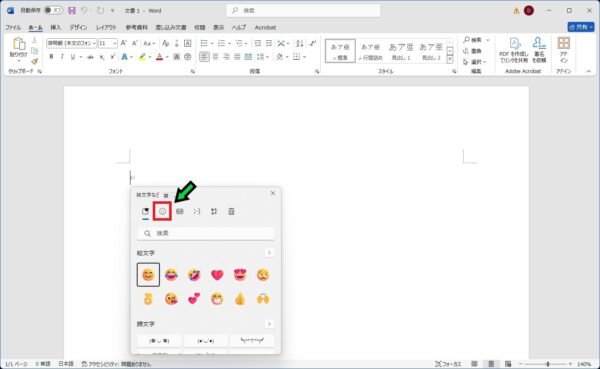Toggle the AutoSave switch
The height and width of the screenshot is (369, 600).
click(53, 10)
